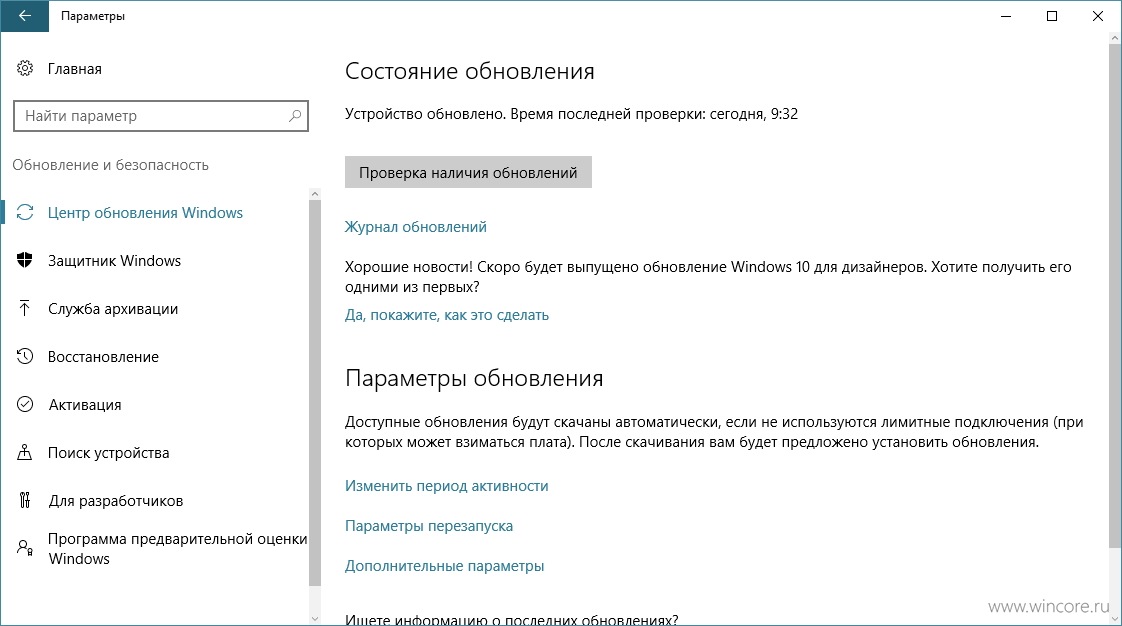Click the Insider Program person icon
Image resolution: width=1122 pixels, height=626 pixels.
pyautogui.click(x=25, y=548)
